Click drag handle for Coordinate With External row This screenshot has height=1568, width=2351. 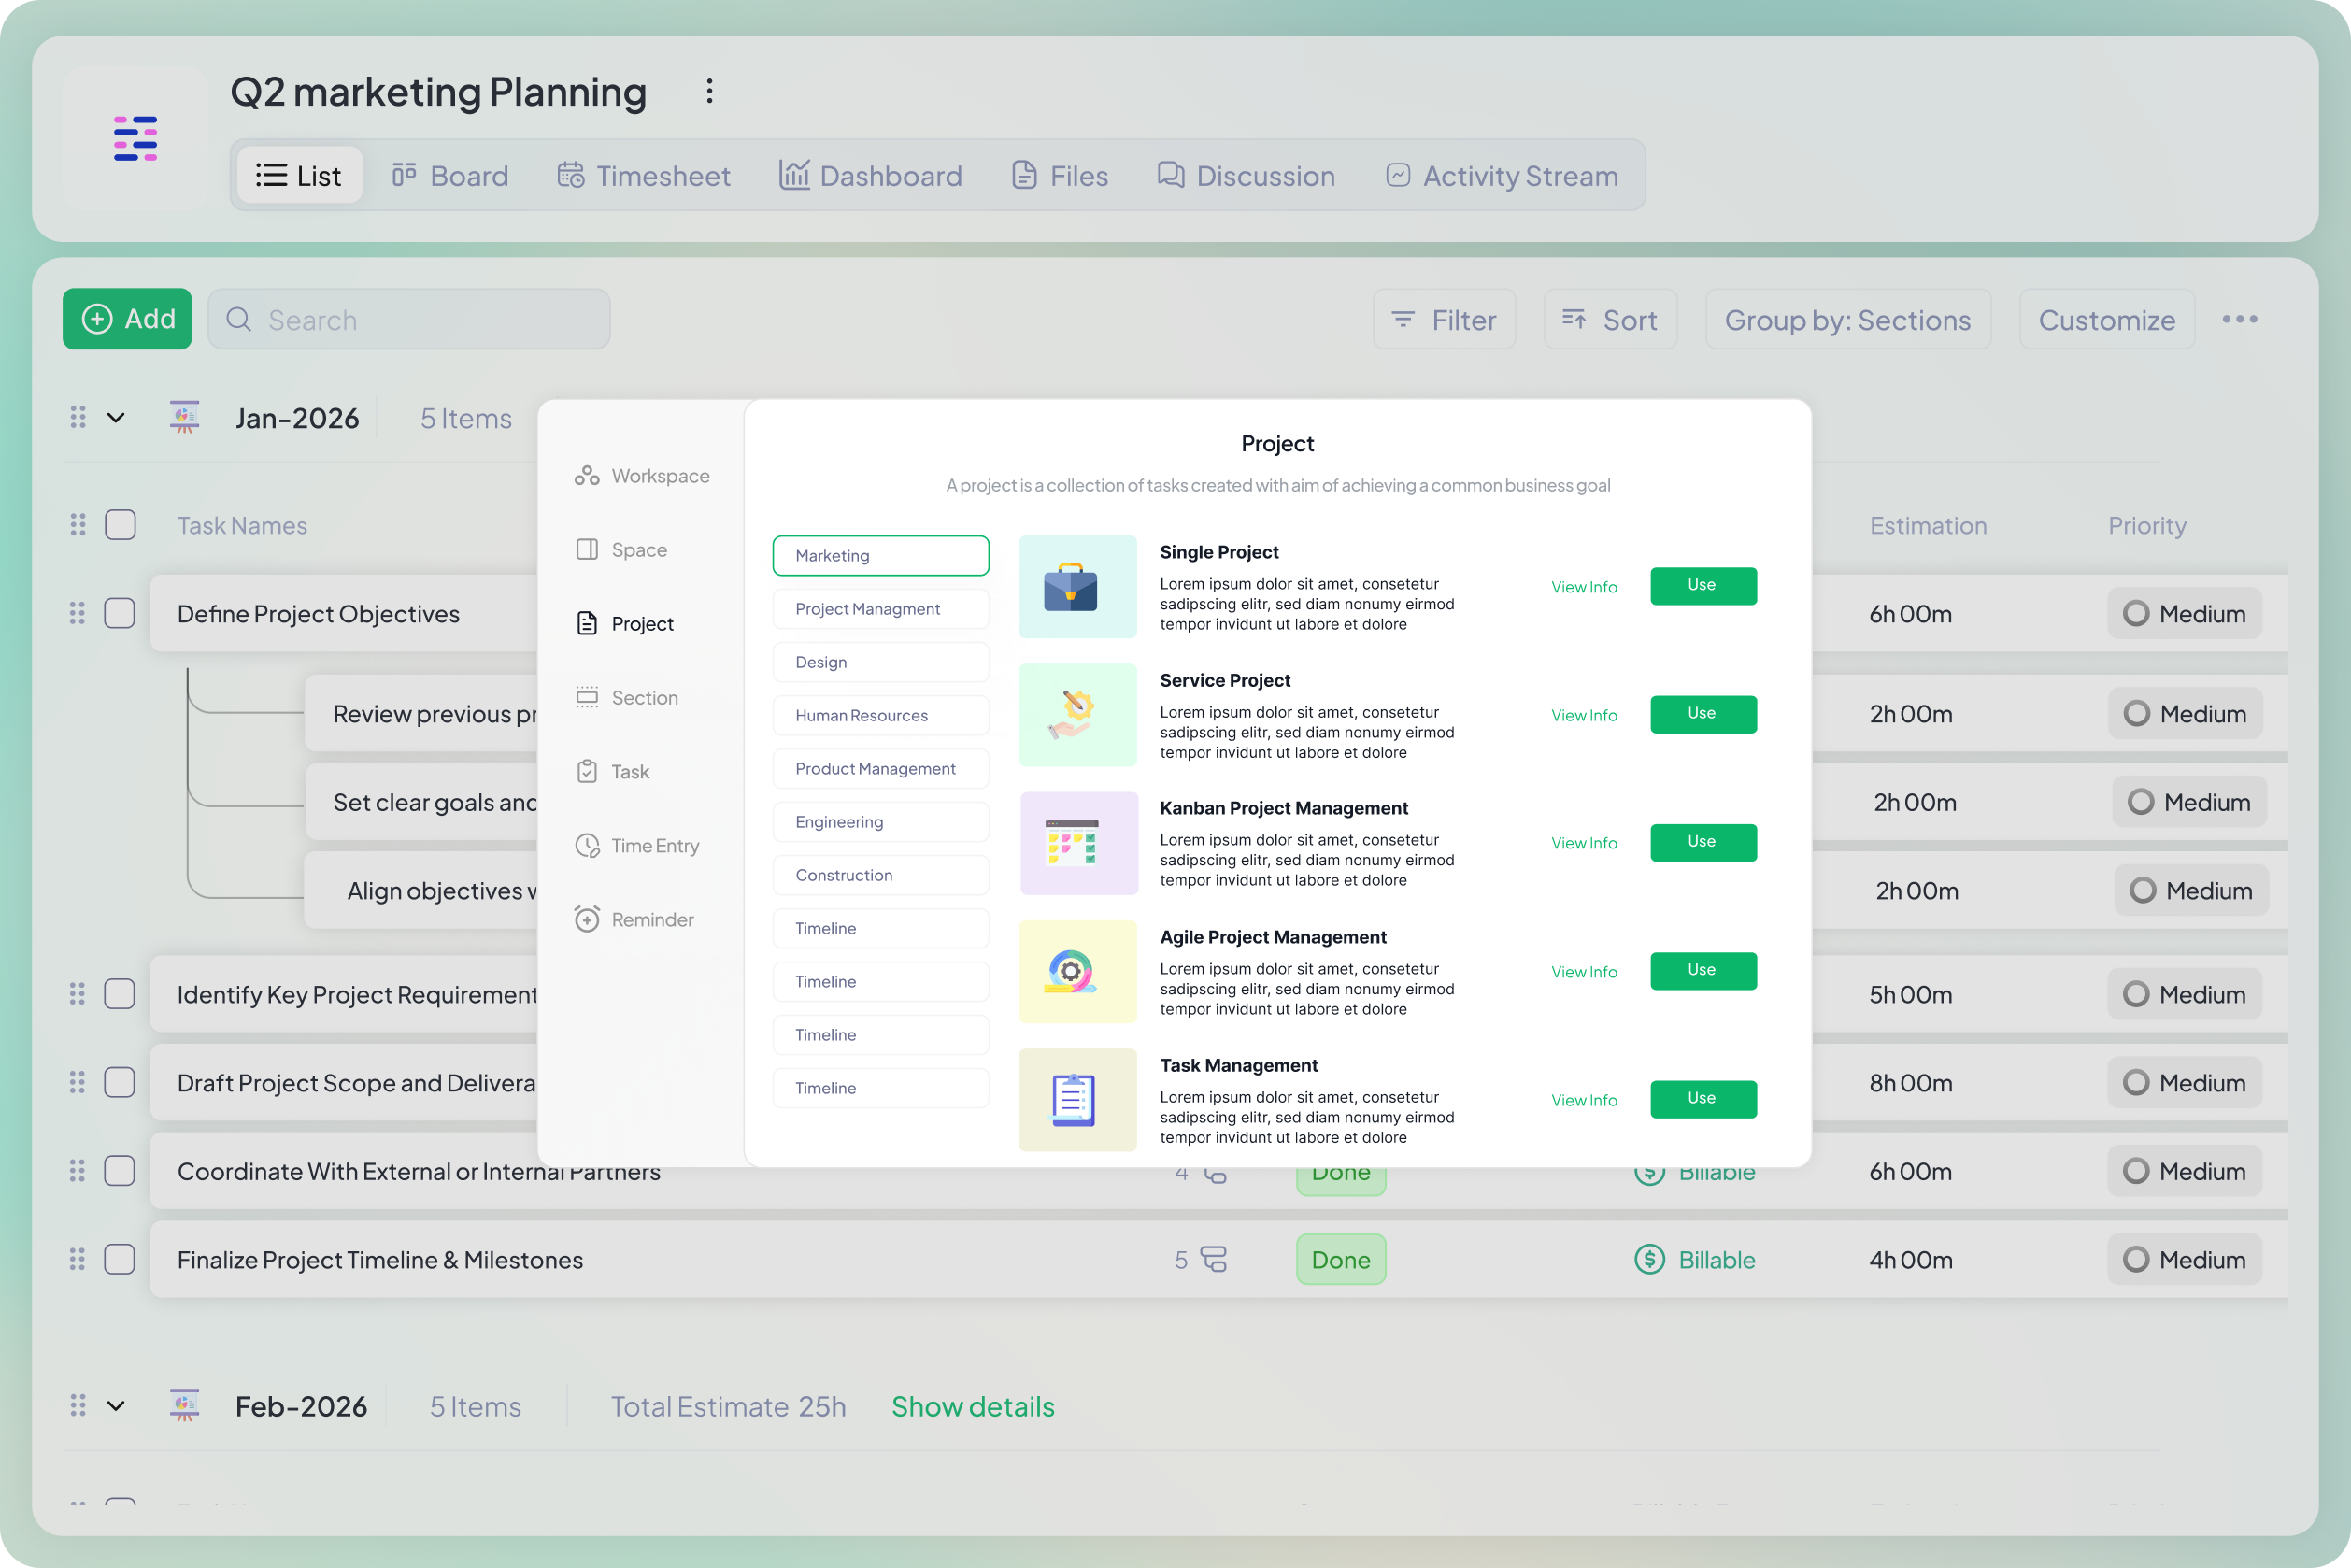tap(77, 1170)
